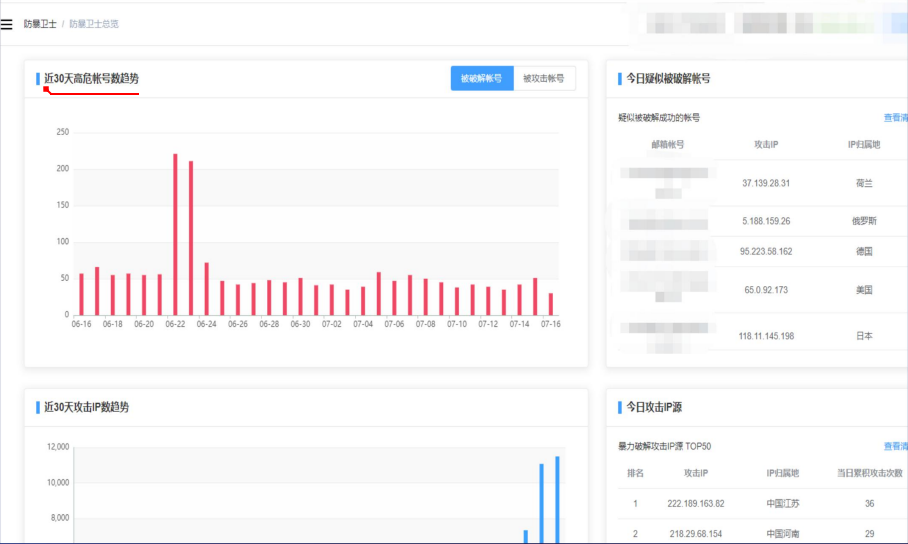Viewport: 908px width, 544px height.
Task: Click the first red bar at 06-16
Action: [x=81, y=294]
